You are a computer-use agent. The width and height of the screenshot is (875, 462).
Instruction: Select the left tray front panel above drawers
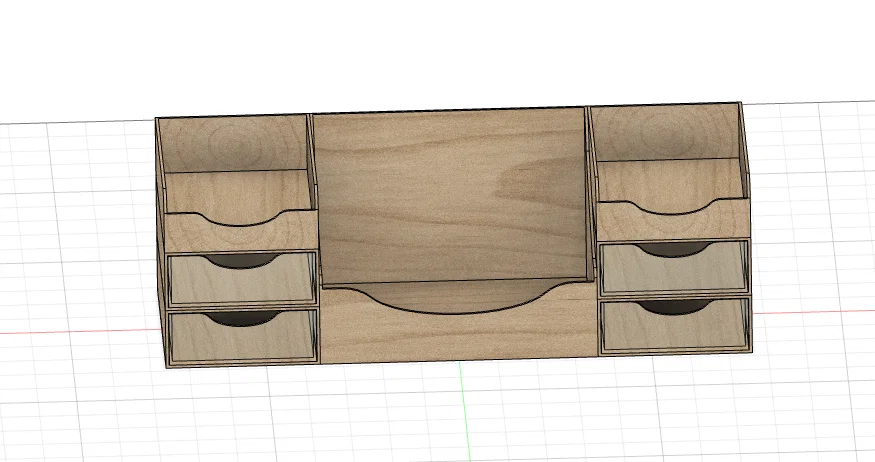[x=241, y=233]
